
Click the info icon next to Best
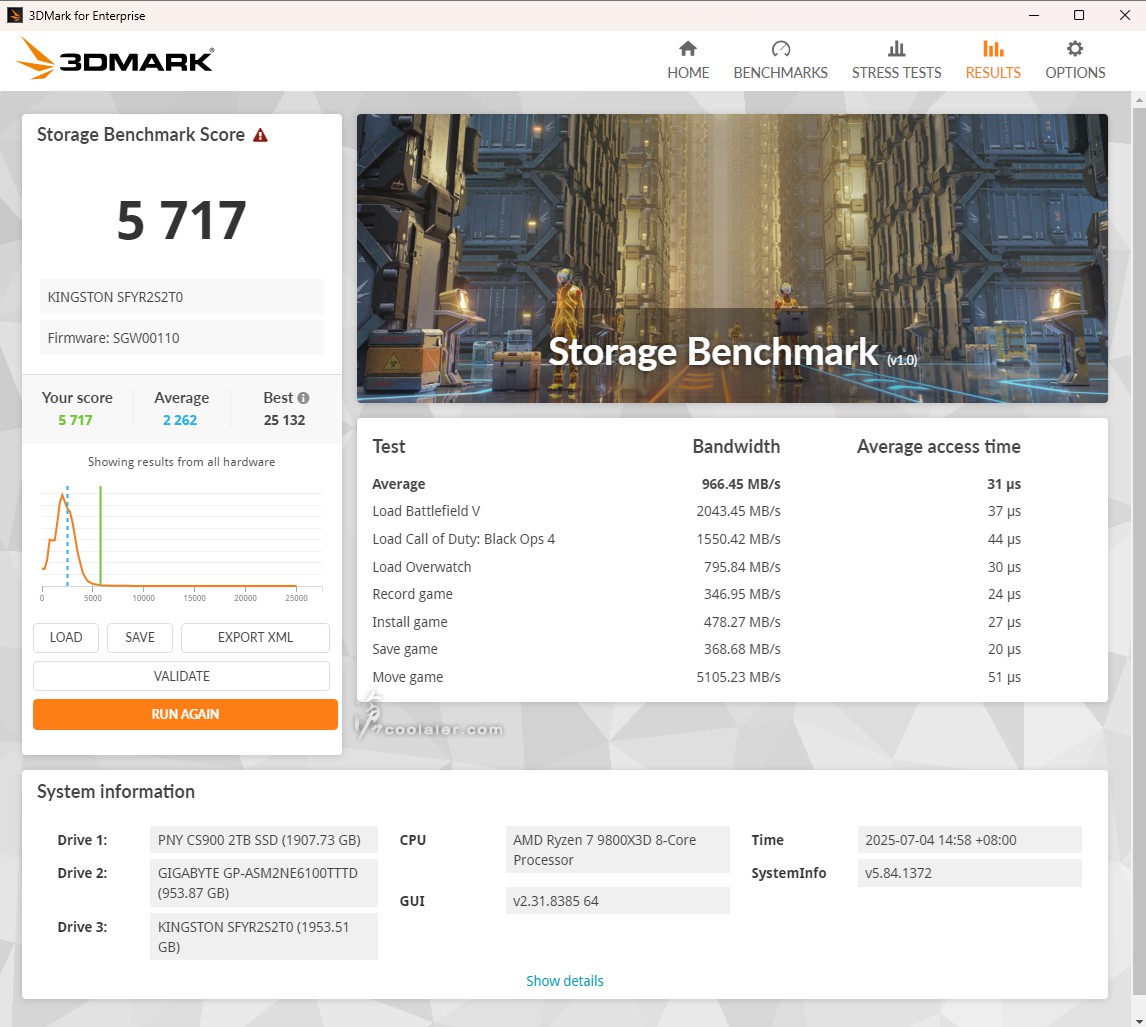pos(303,398)
